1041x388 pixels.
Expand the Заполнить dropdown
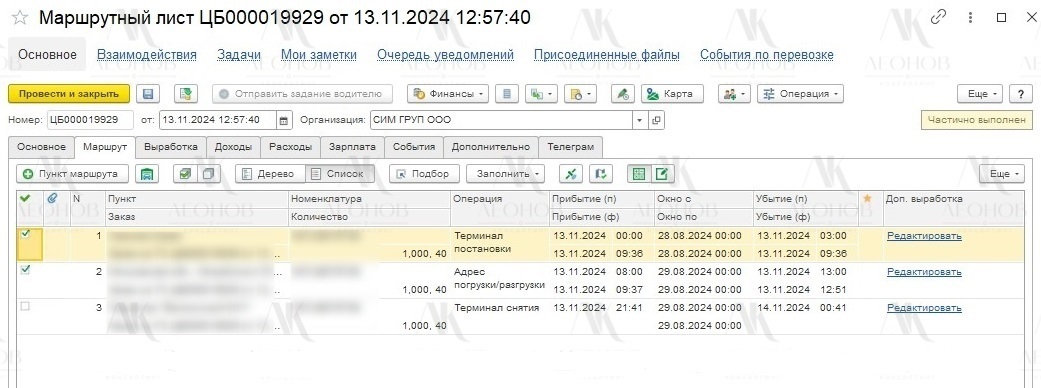505,173
